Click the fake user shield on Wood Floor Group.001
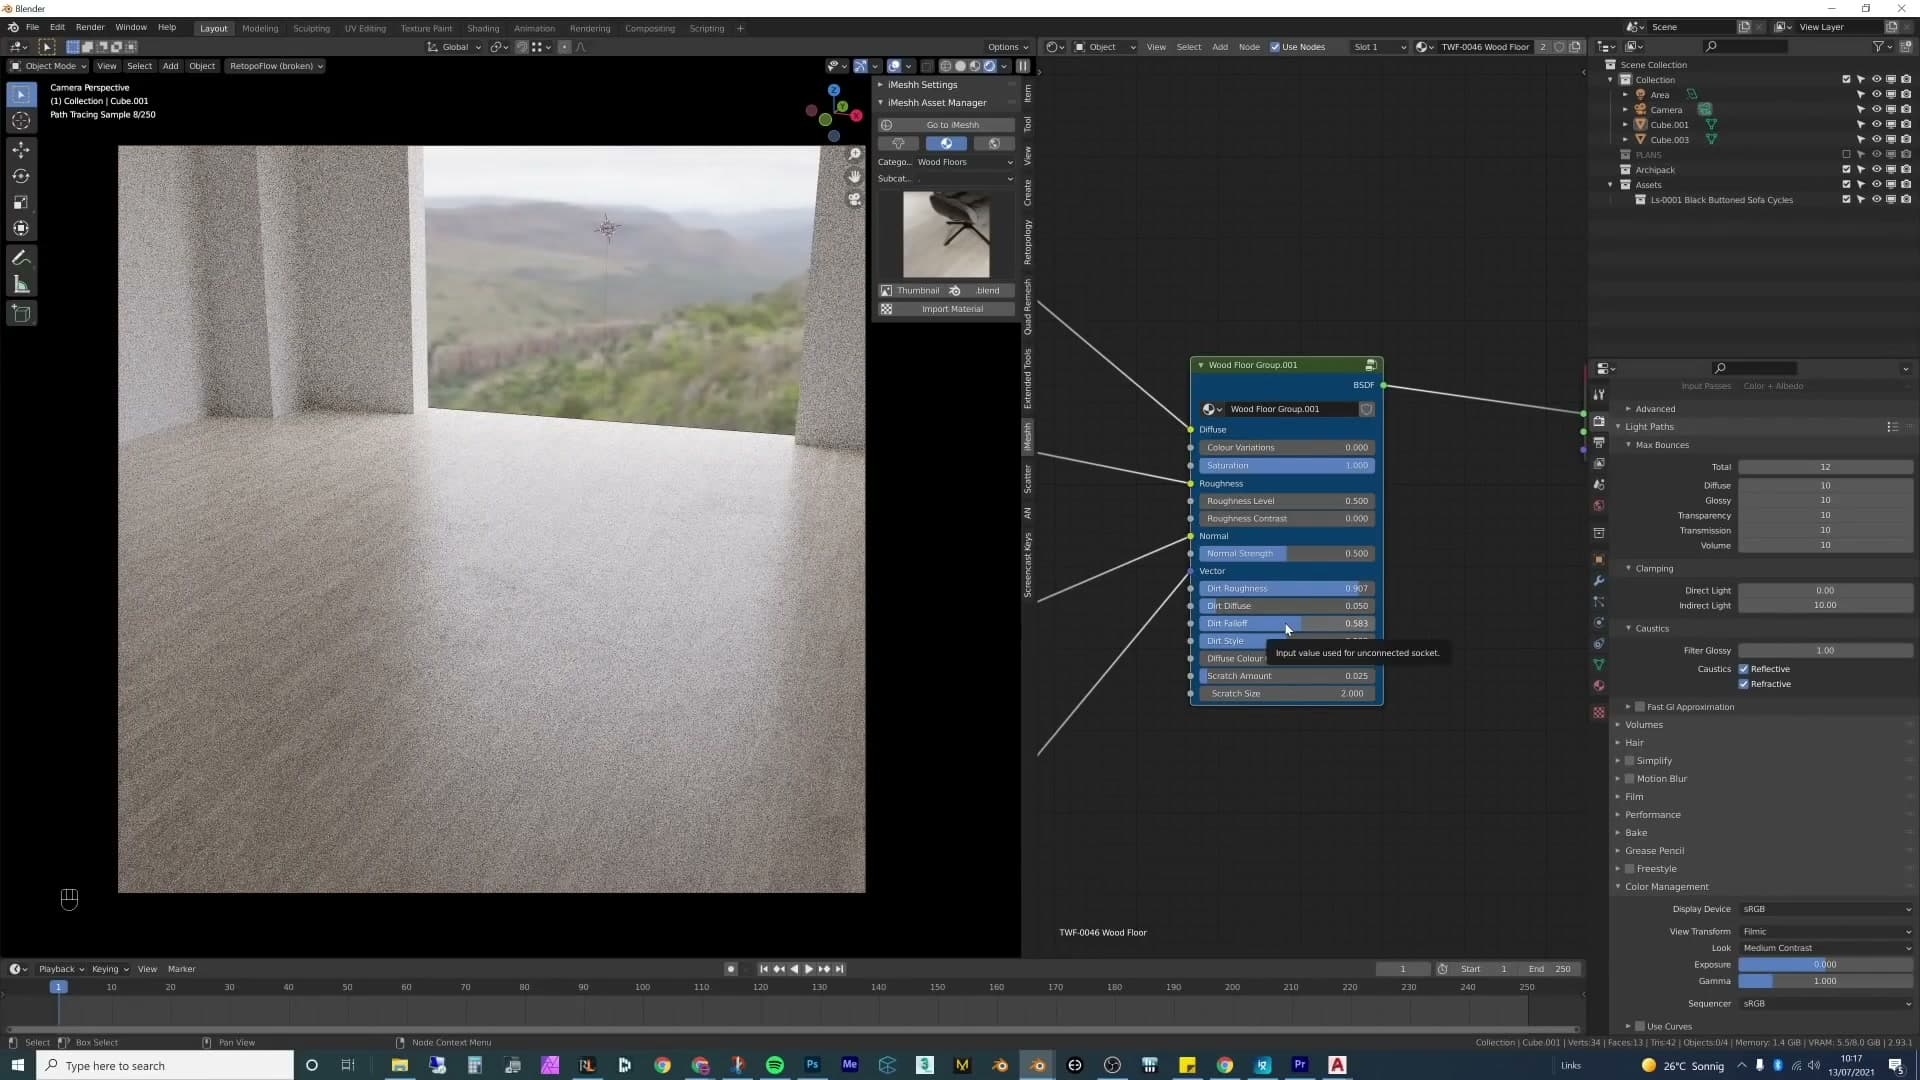The image size is (1920, 1080). coord(1366,409)
